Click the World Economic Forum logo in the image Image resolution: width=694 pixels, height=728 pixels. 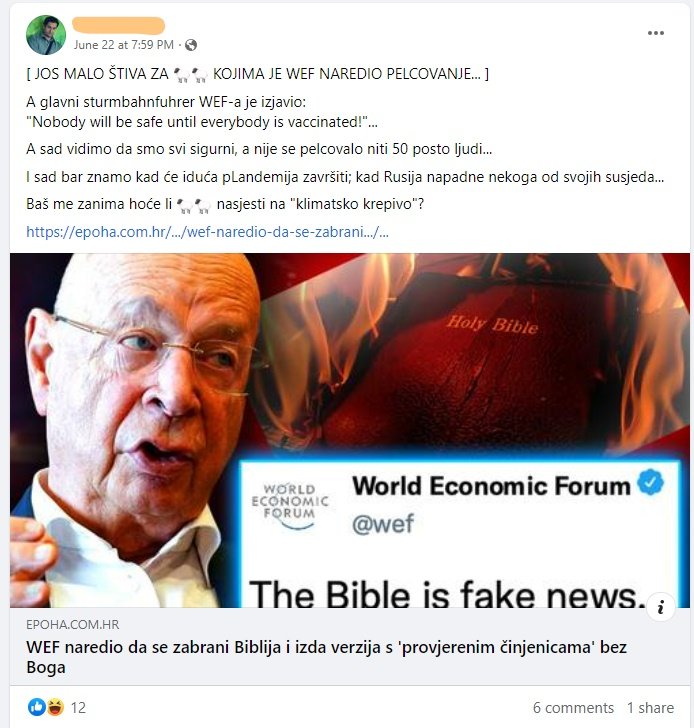coord(290,507)
